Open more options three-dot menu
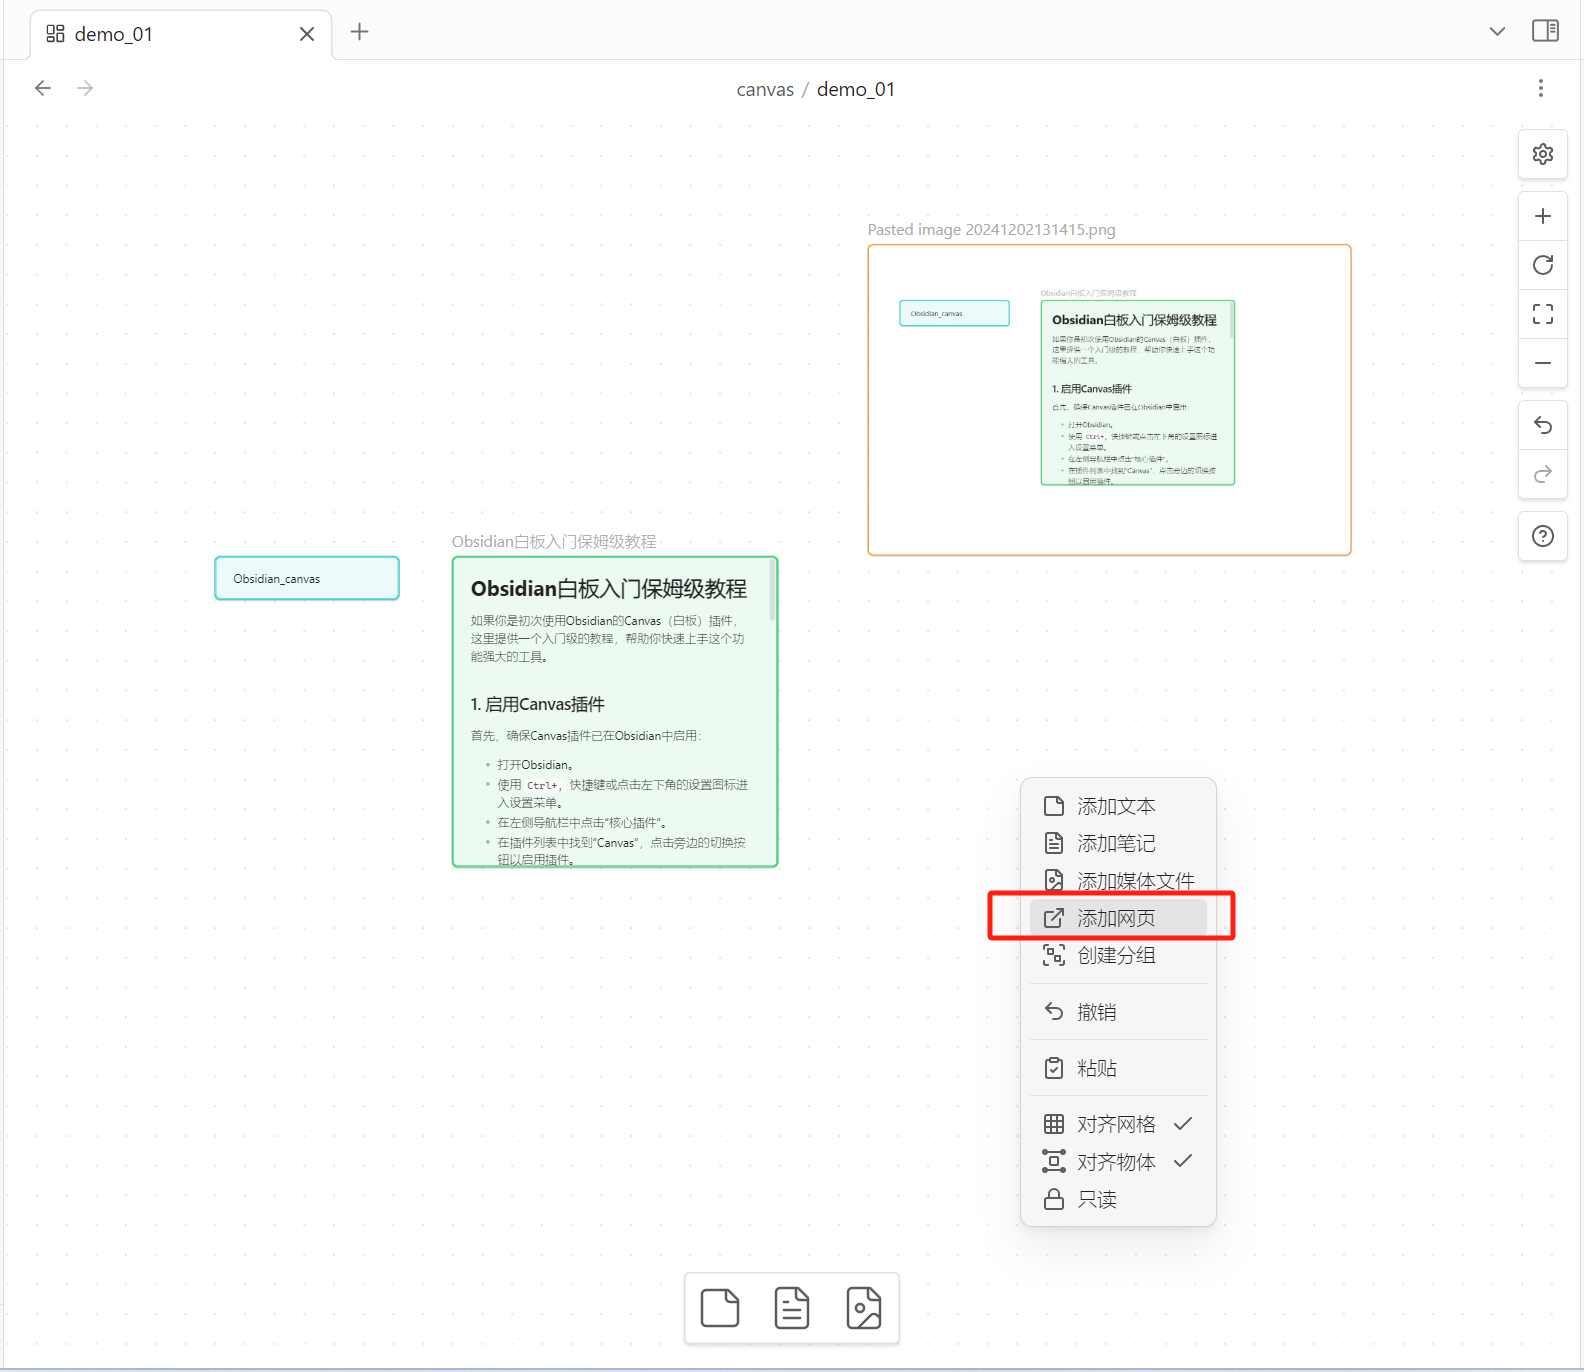 [1541, 88]
